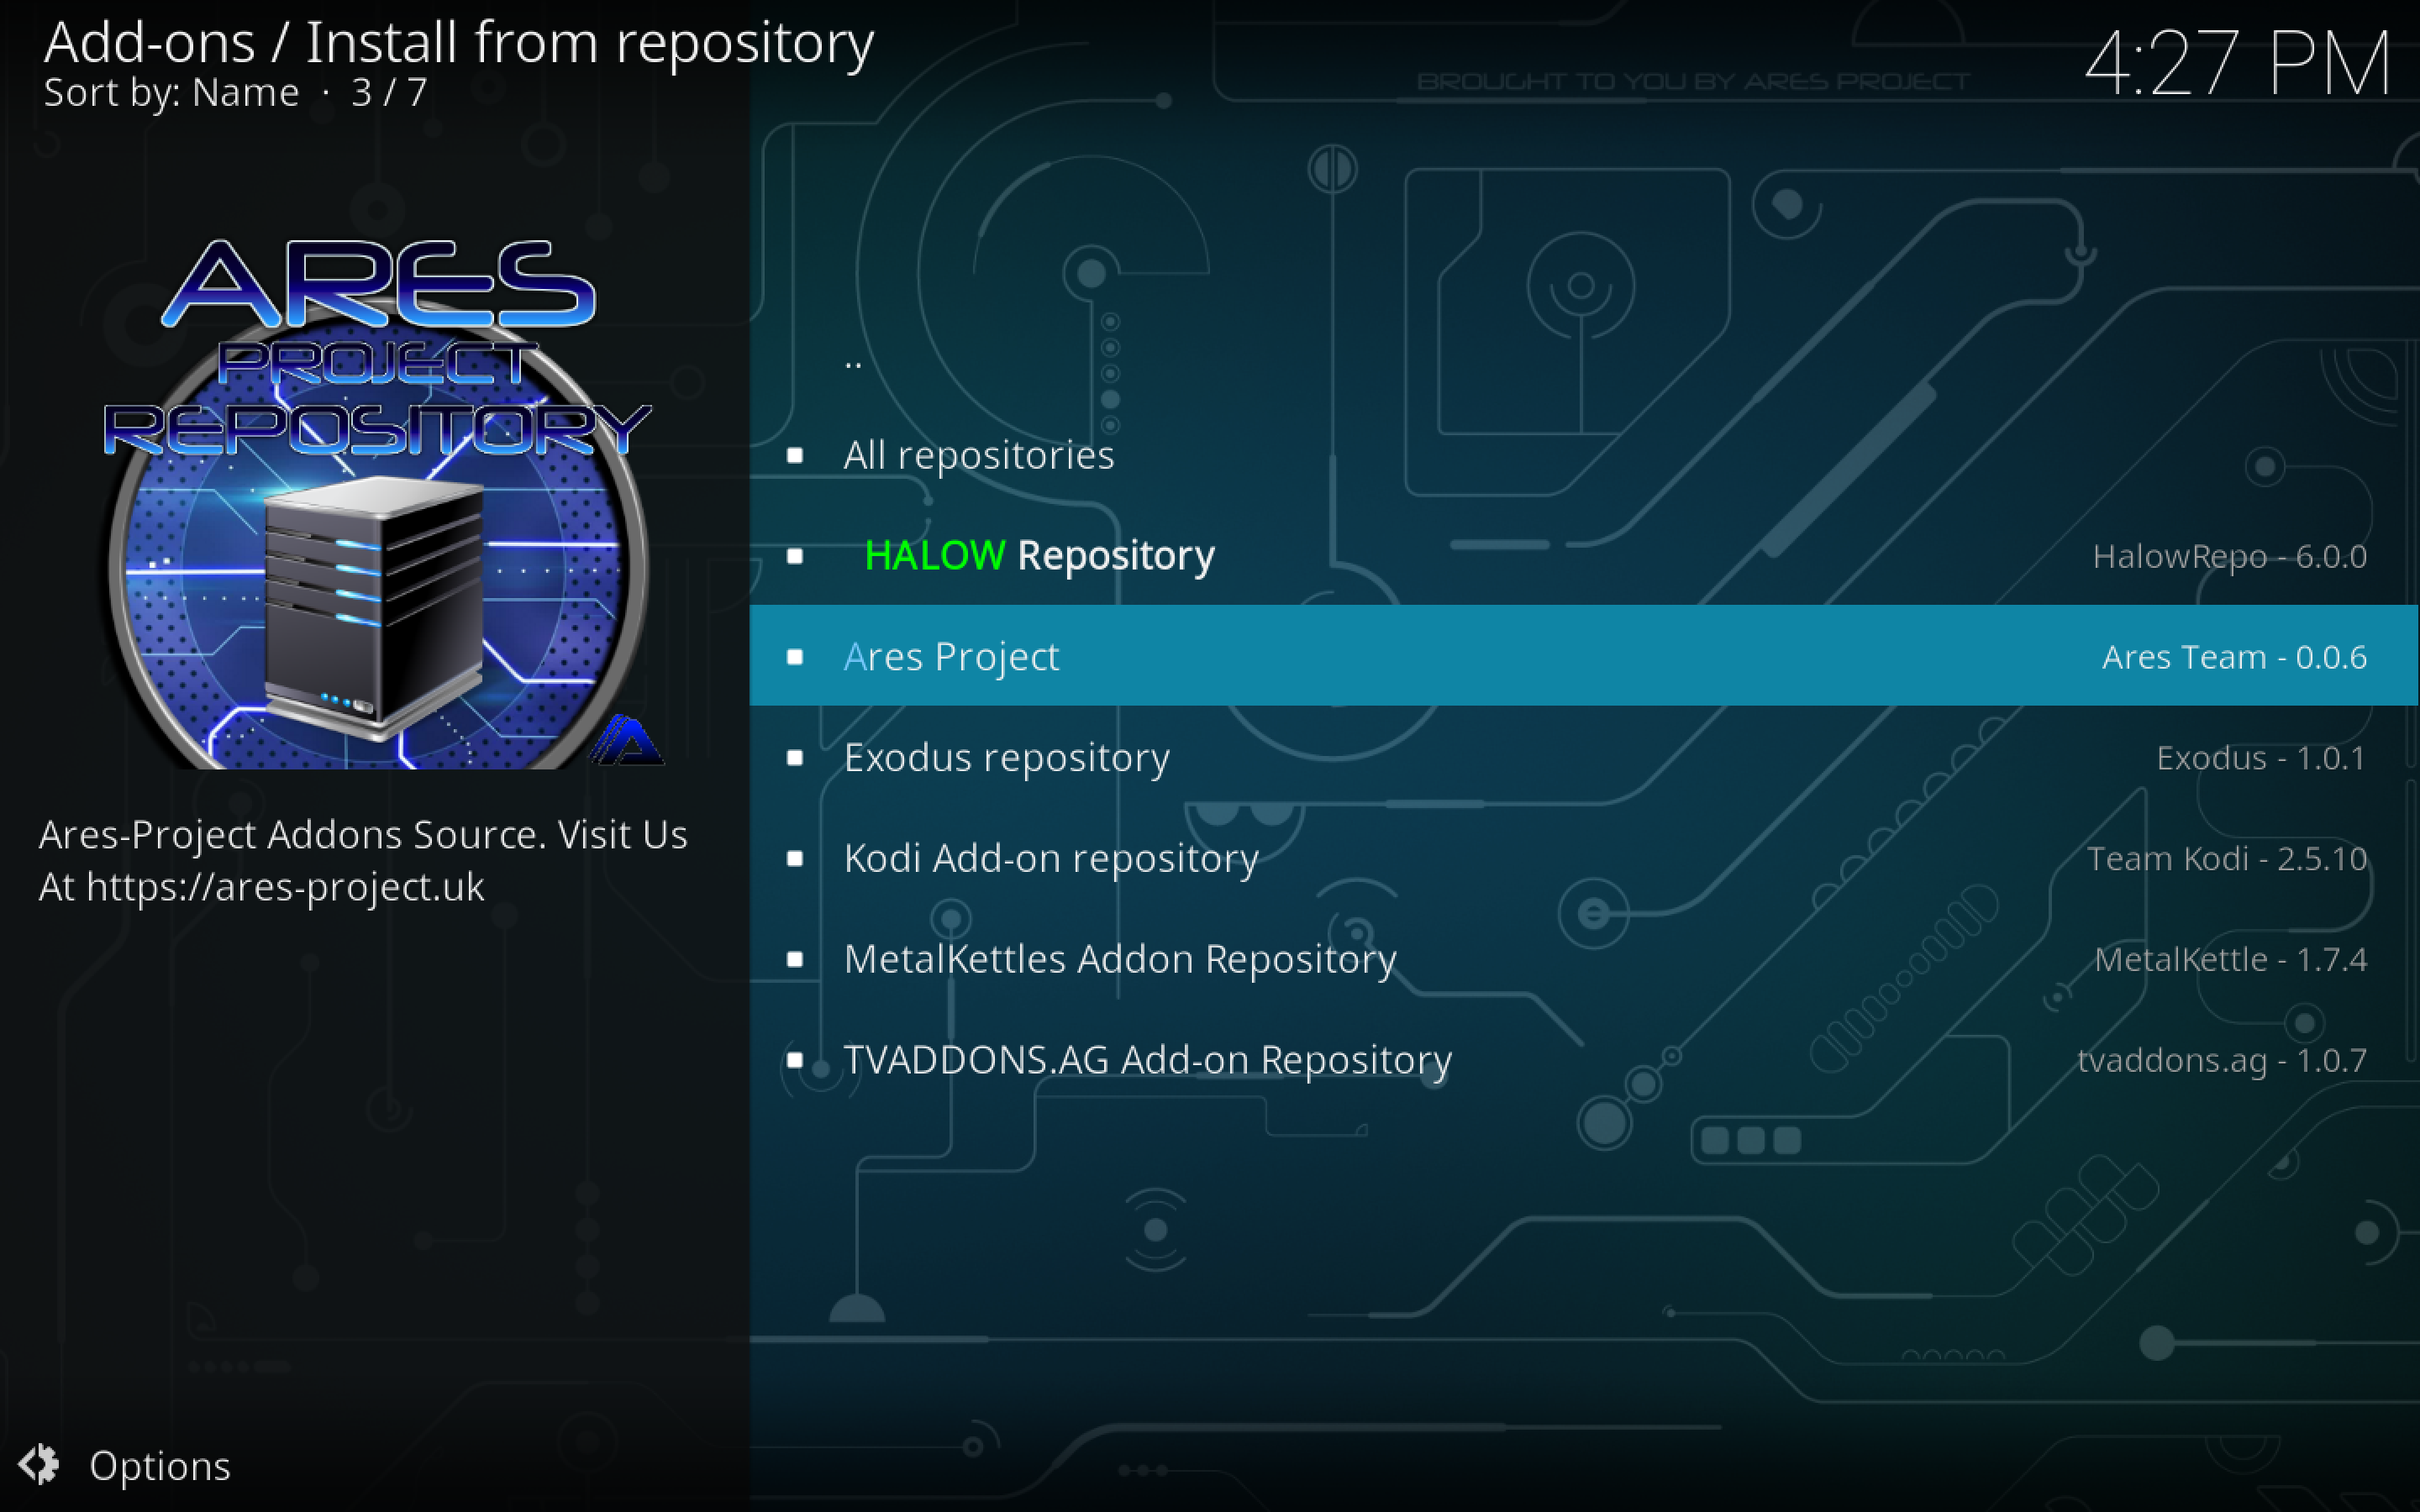Click 'tvaddons.ag - 1.0.7' version text
This screenshot has height=1512, width=2420.
point(2222,1060)
